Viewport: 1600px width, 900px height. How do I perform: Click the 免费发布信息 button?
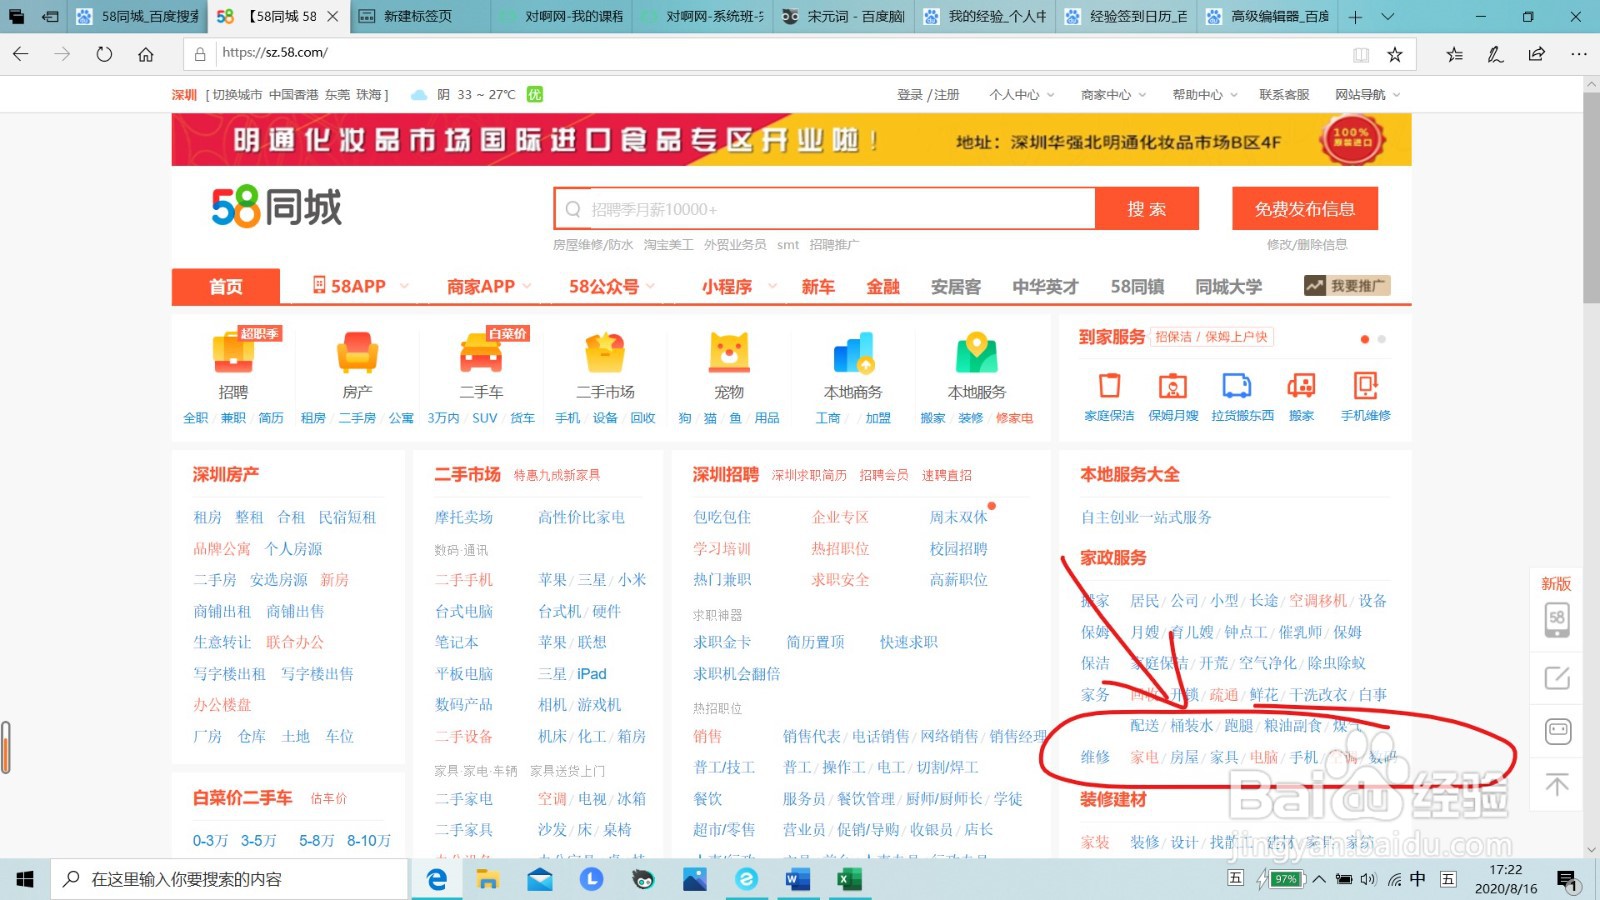[x=1305, y=209]
